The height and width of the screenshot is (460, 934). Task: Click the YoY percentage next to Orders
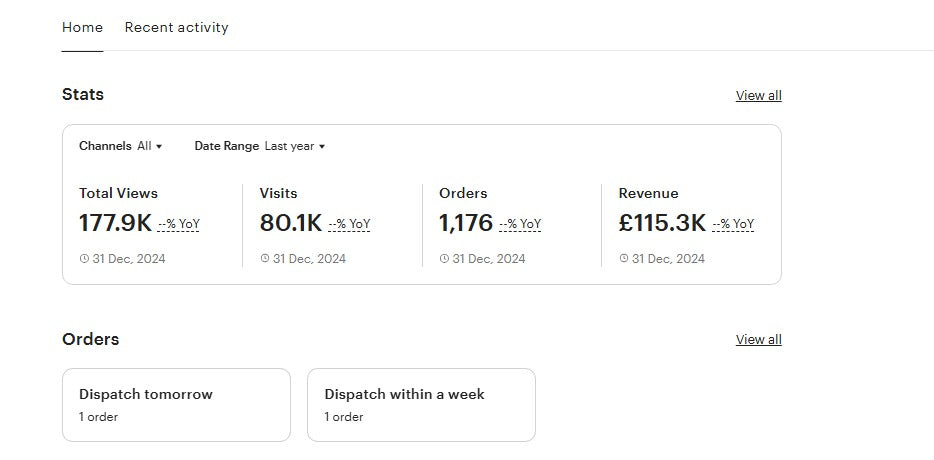520,224
